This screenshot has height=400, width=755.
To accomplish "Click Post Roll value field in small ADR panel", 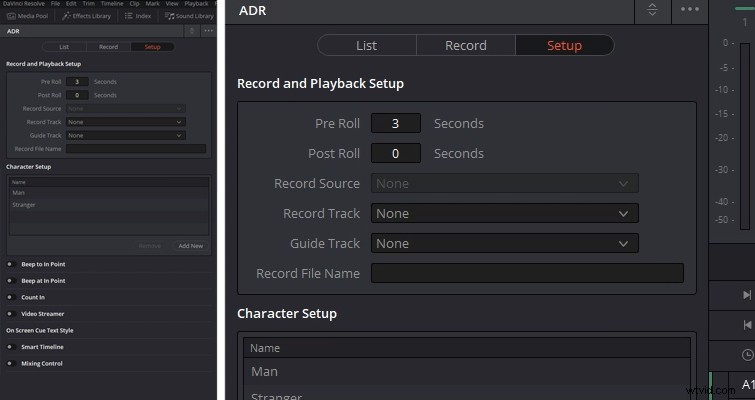I will (77, 95).
